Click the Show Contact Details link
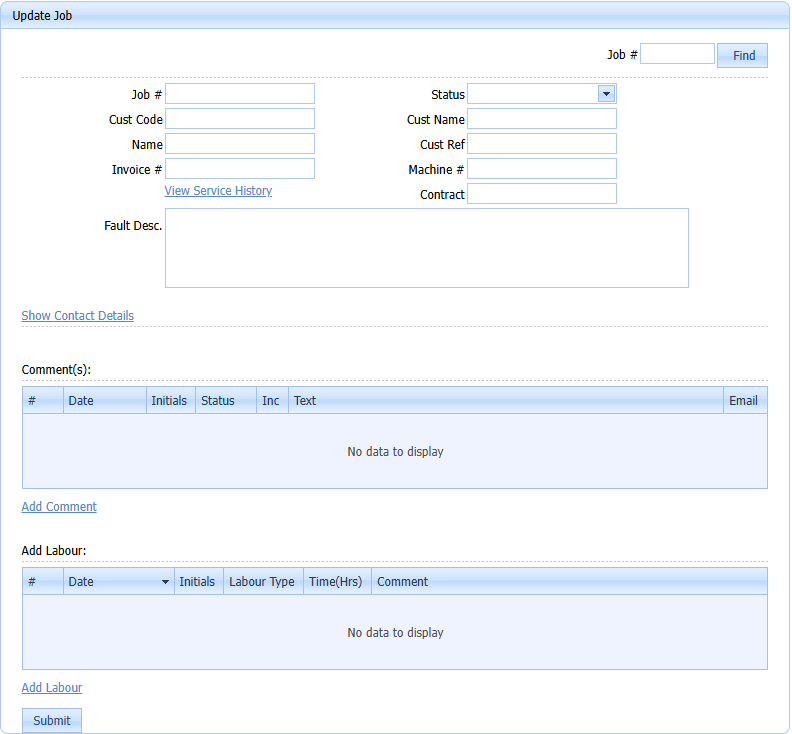This screenshot has width=792, height=734. (78, 316)
